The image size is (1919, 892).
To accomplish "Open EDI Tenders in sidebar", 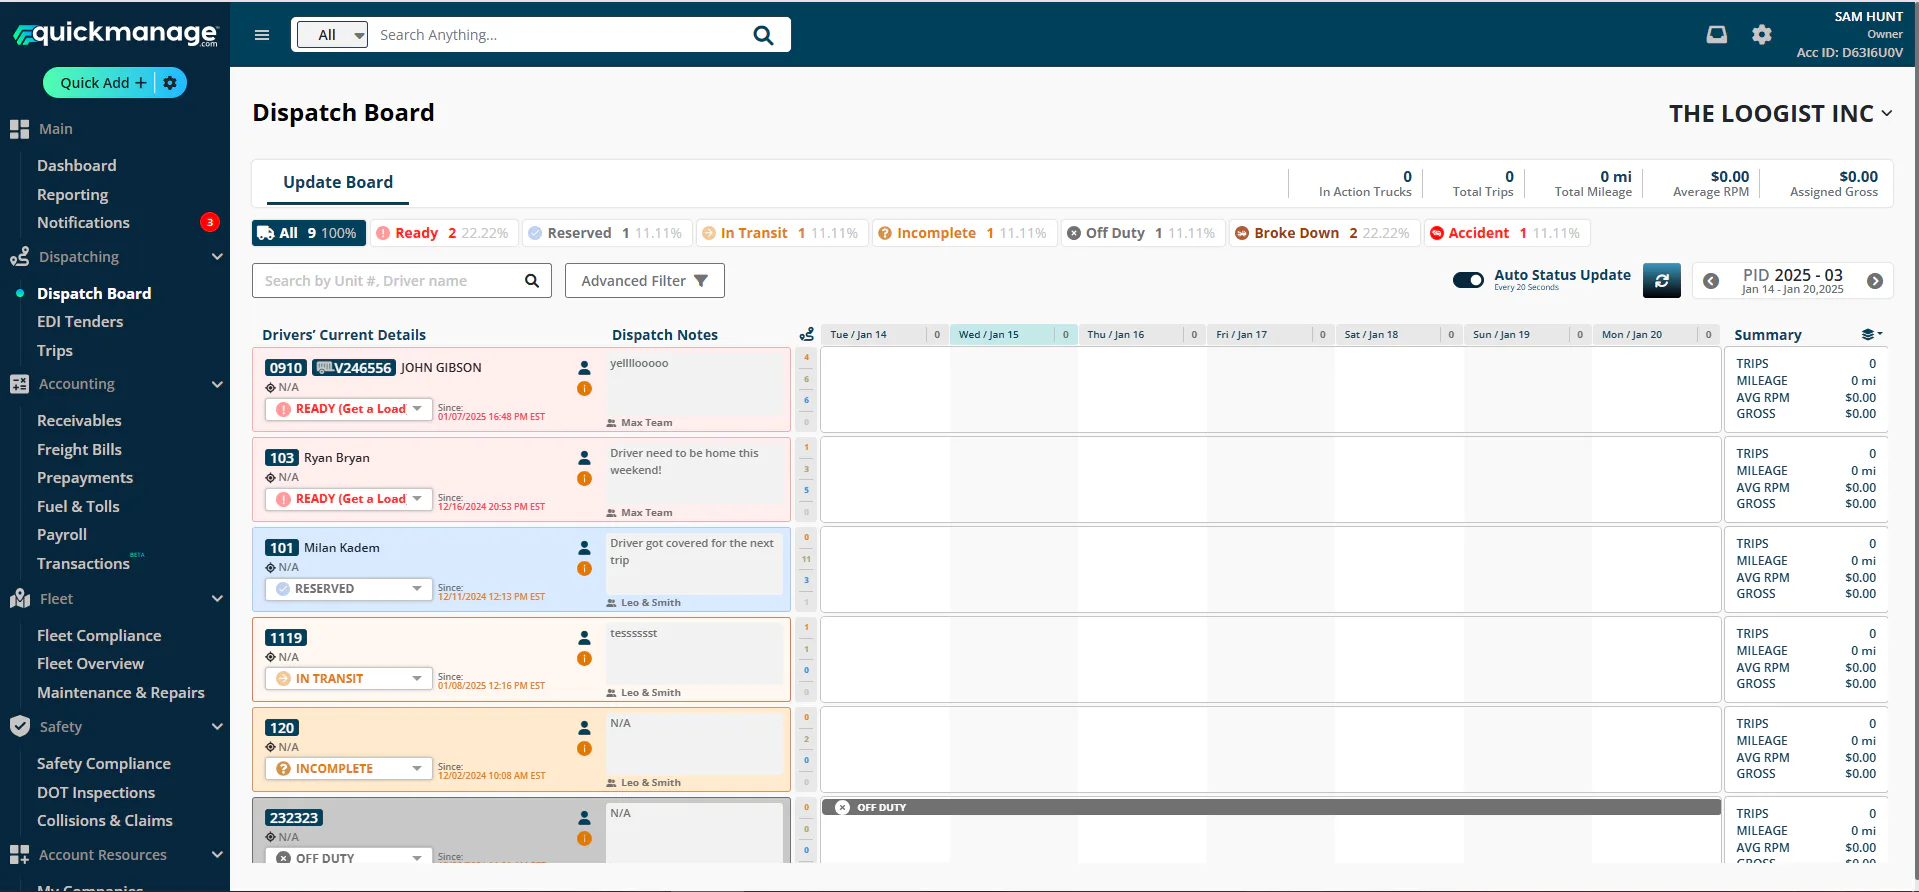I will tap(80, 322).
